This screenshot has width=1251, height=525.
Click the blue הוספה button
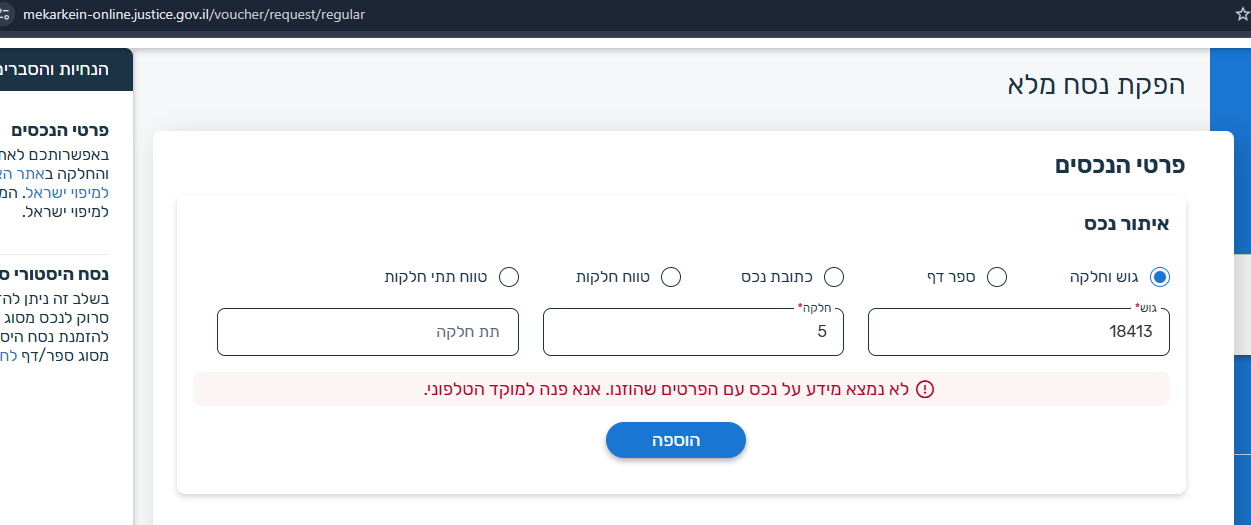pos(676,441)
